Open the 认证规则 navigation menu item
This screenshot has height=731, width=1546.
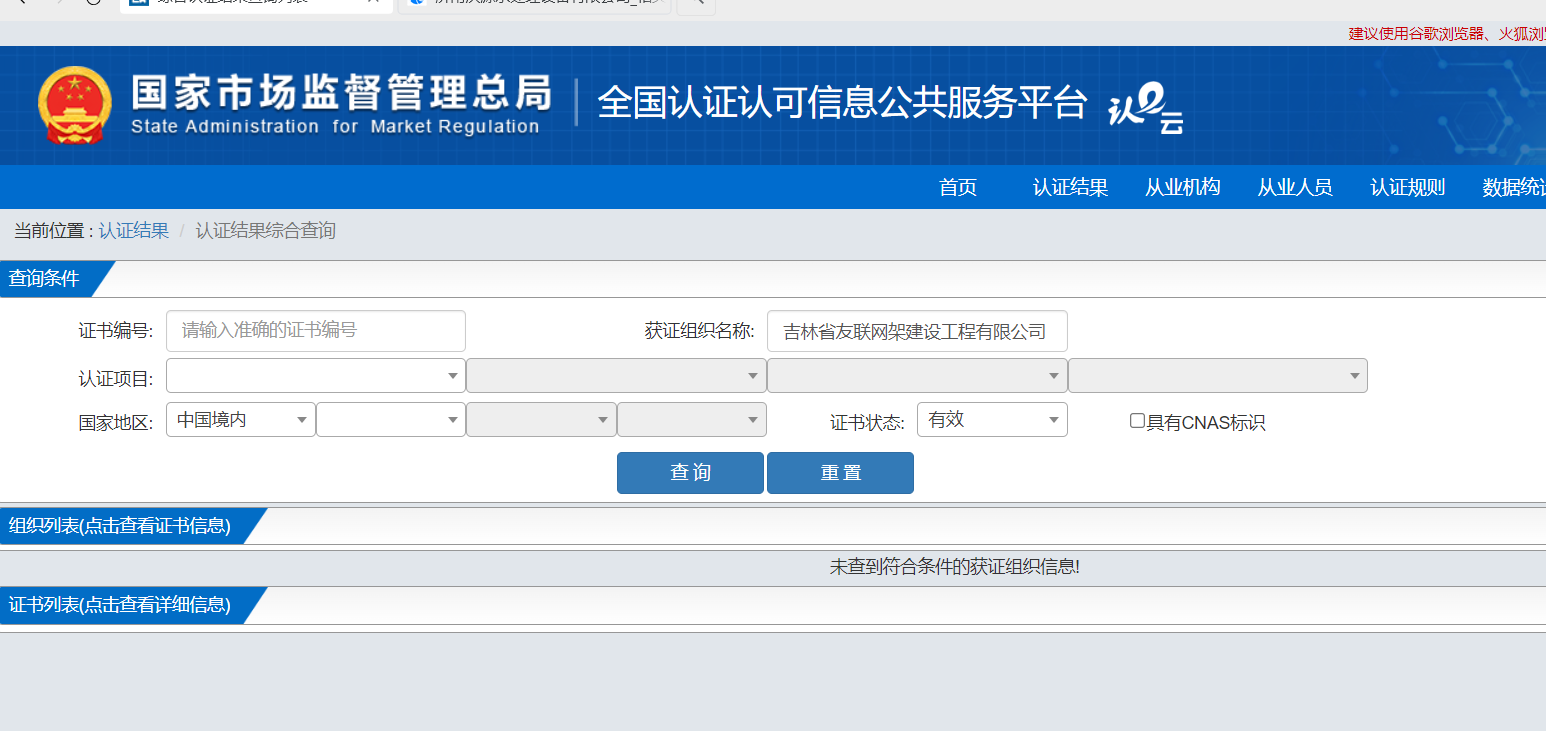pyautogui.click(x=1407, y=187)
